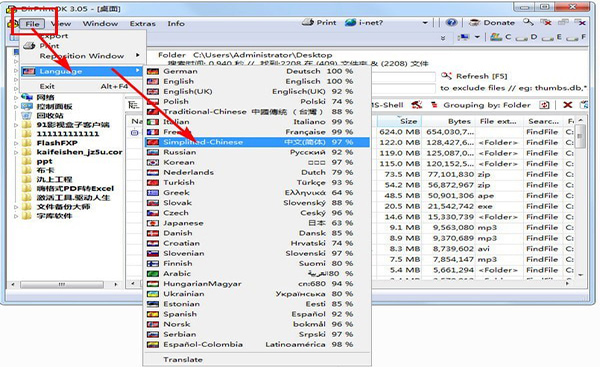600x367 pixels.
Task: Open the Window menu
Action: coord(100,24)
